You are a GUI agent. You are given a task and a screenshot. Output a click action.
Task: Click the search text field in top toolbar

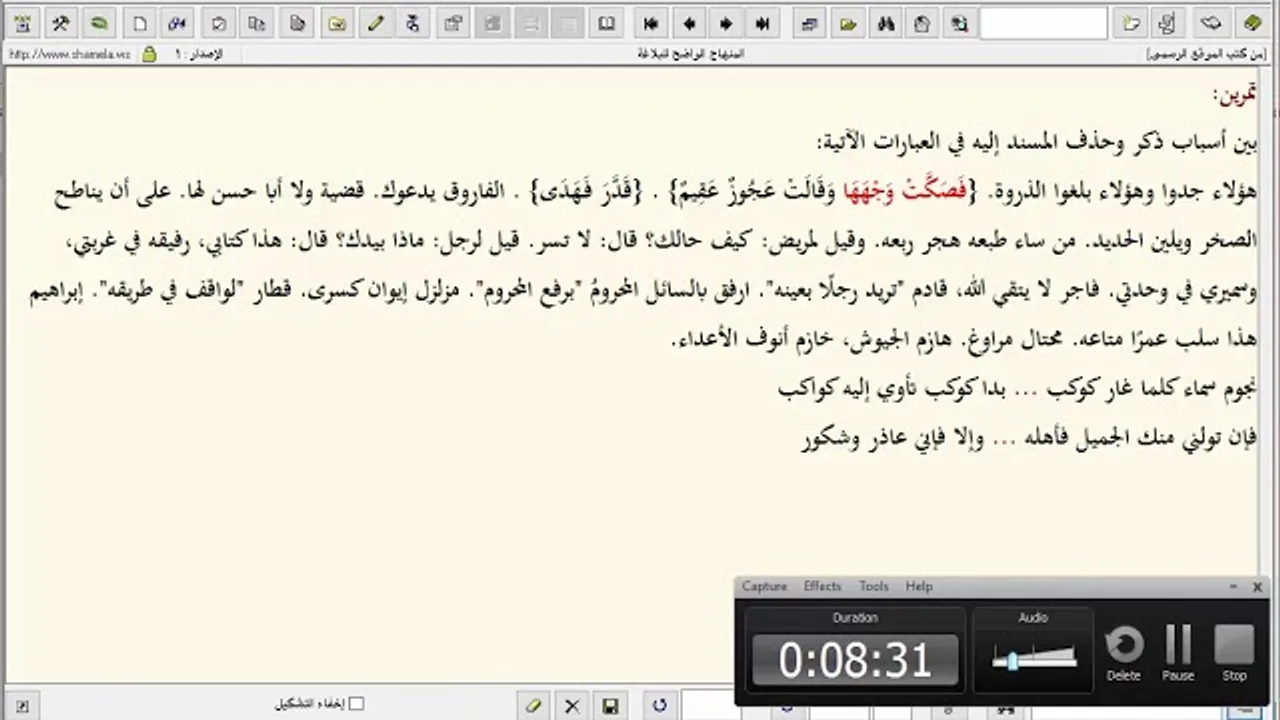click(x=1044, y=23)
